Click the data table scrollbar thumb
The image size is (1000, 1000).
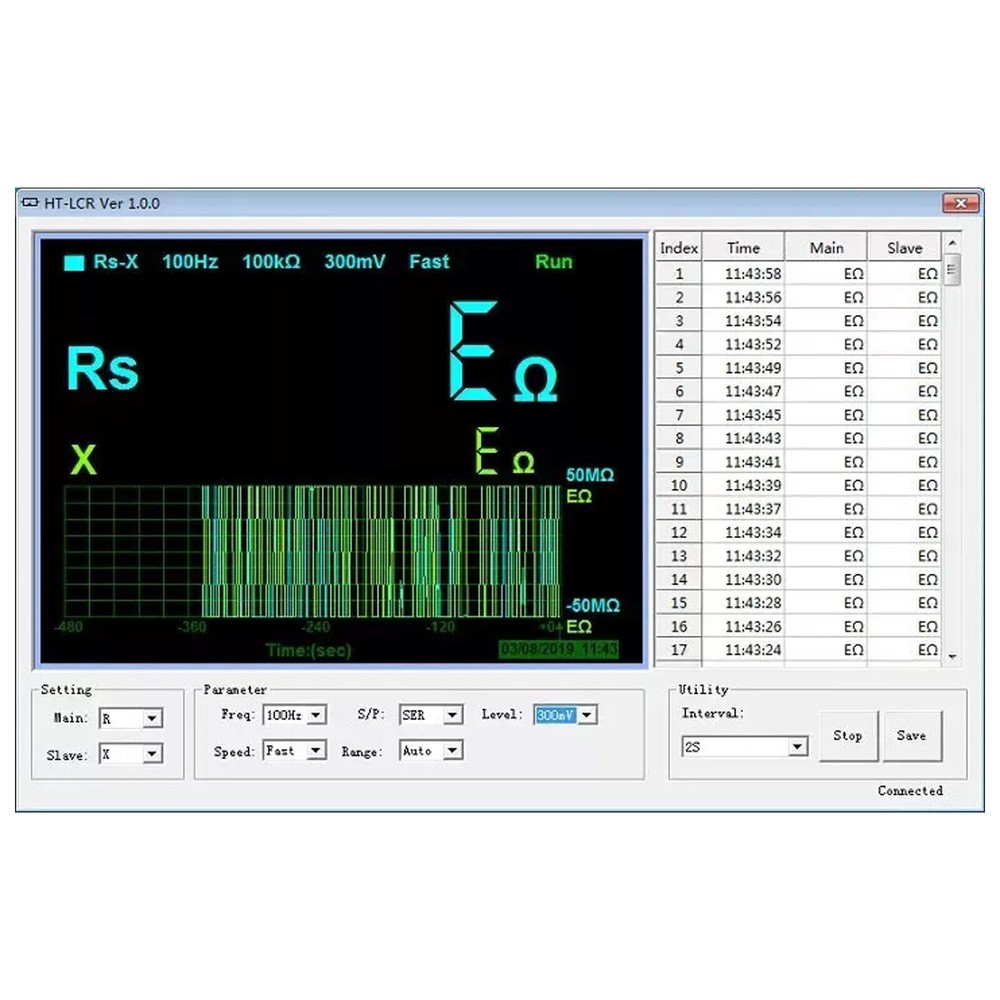(x=952, y=270)
